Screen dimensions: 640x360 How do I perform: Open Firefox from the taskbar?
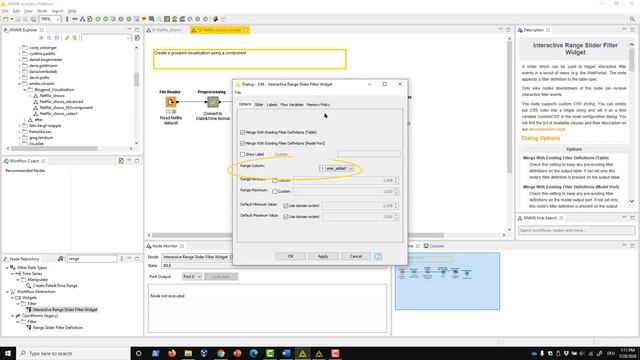tap(172, 353)
